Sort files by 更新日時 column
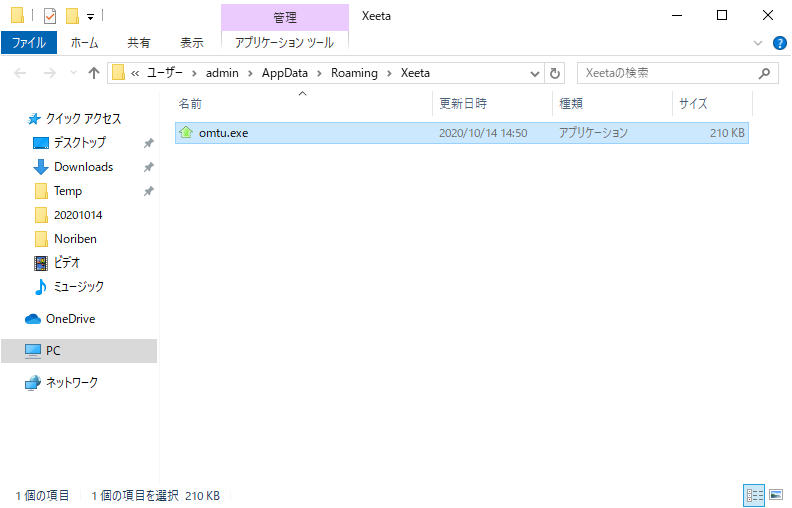Viewport: 792px width, 508px height. [492, 104]
